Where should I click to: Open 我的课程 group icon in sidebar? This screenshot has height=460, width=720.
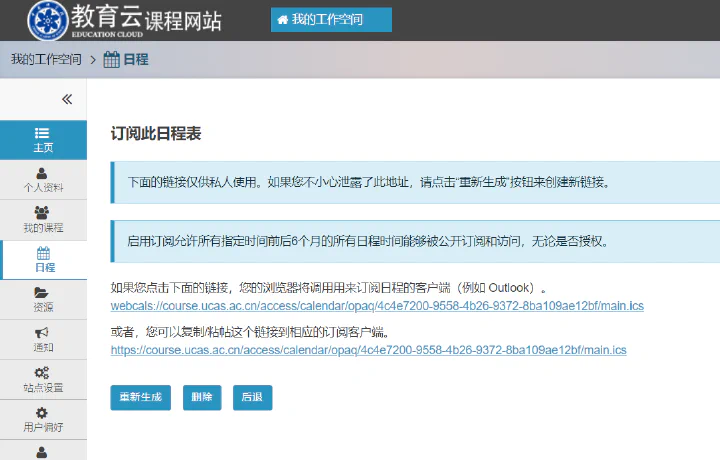pos(42,213)
